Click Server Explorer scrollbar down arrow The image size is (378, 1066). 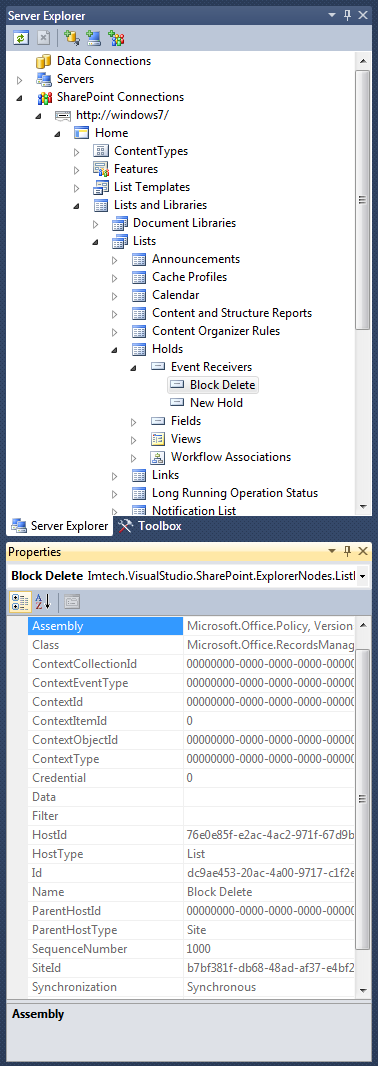363,506
